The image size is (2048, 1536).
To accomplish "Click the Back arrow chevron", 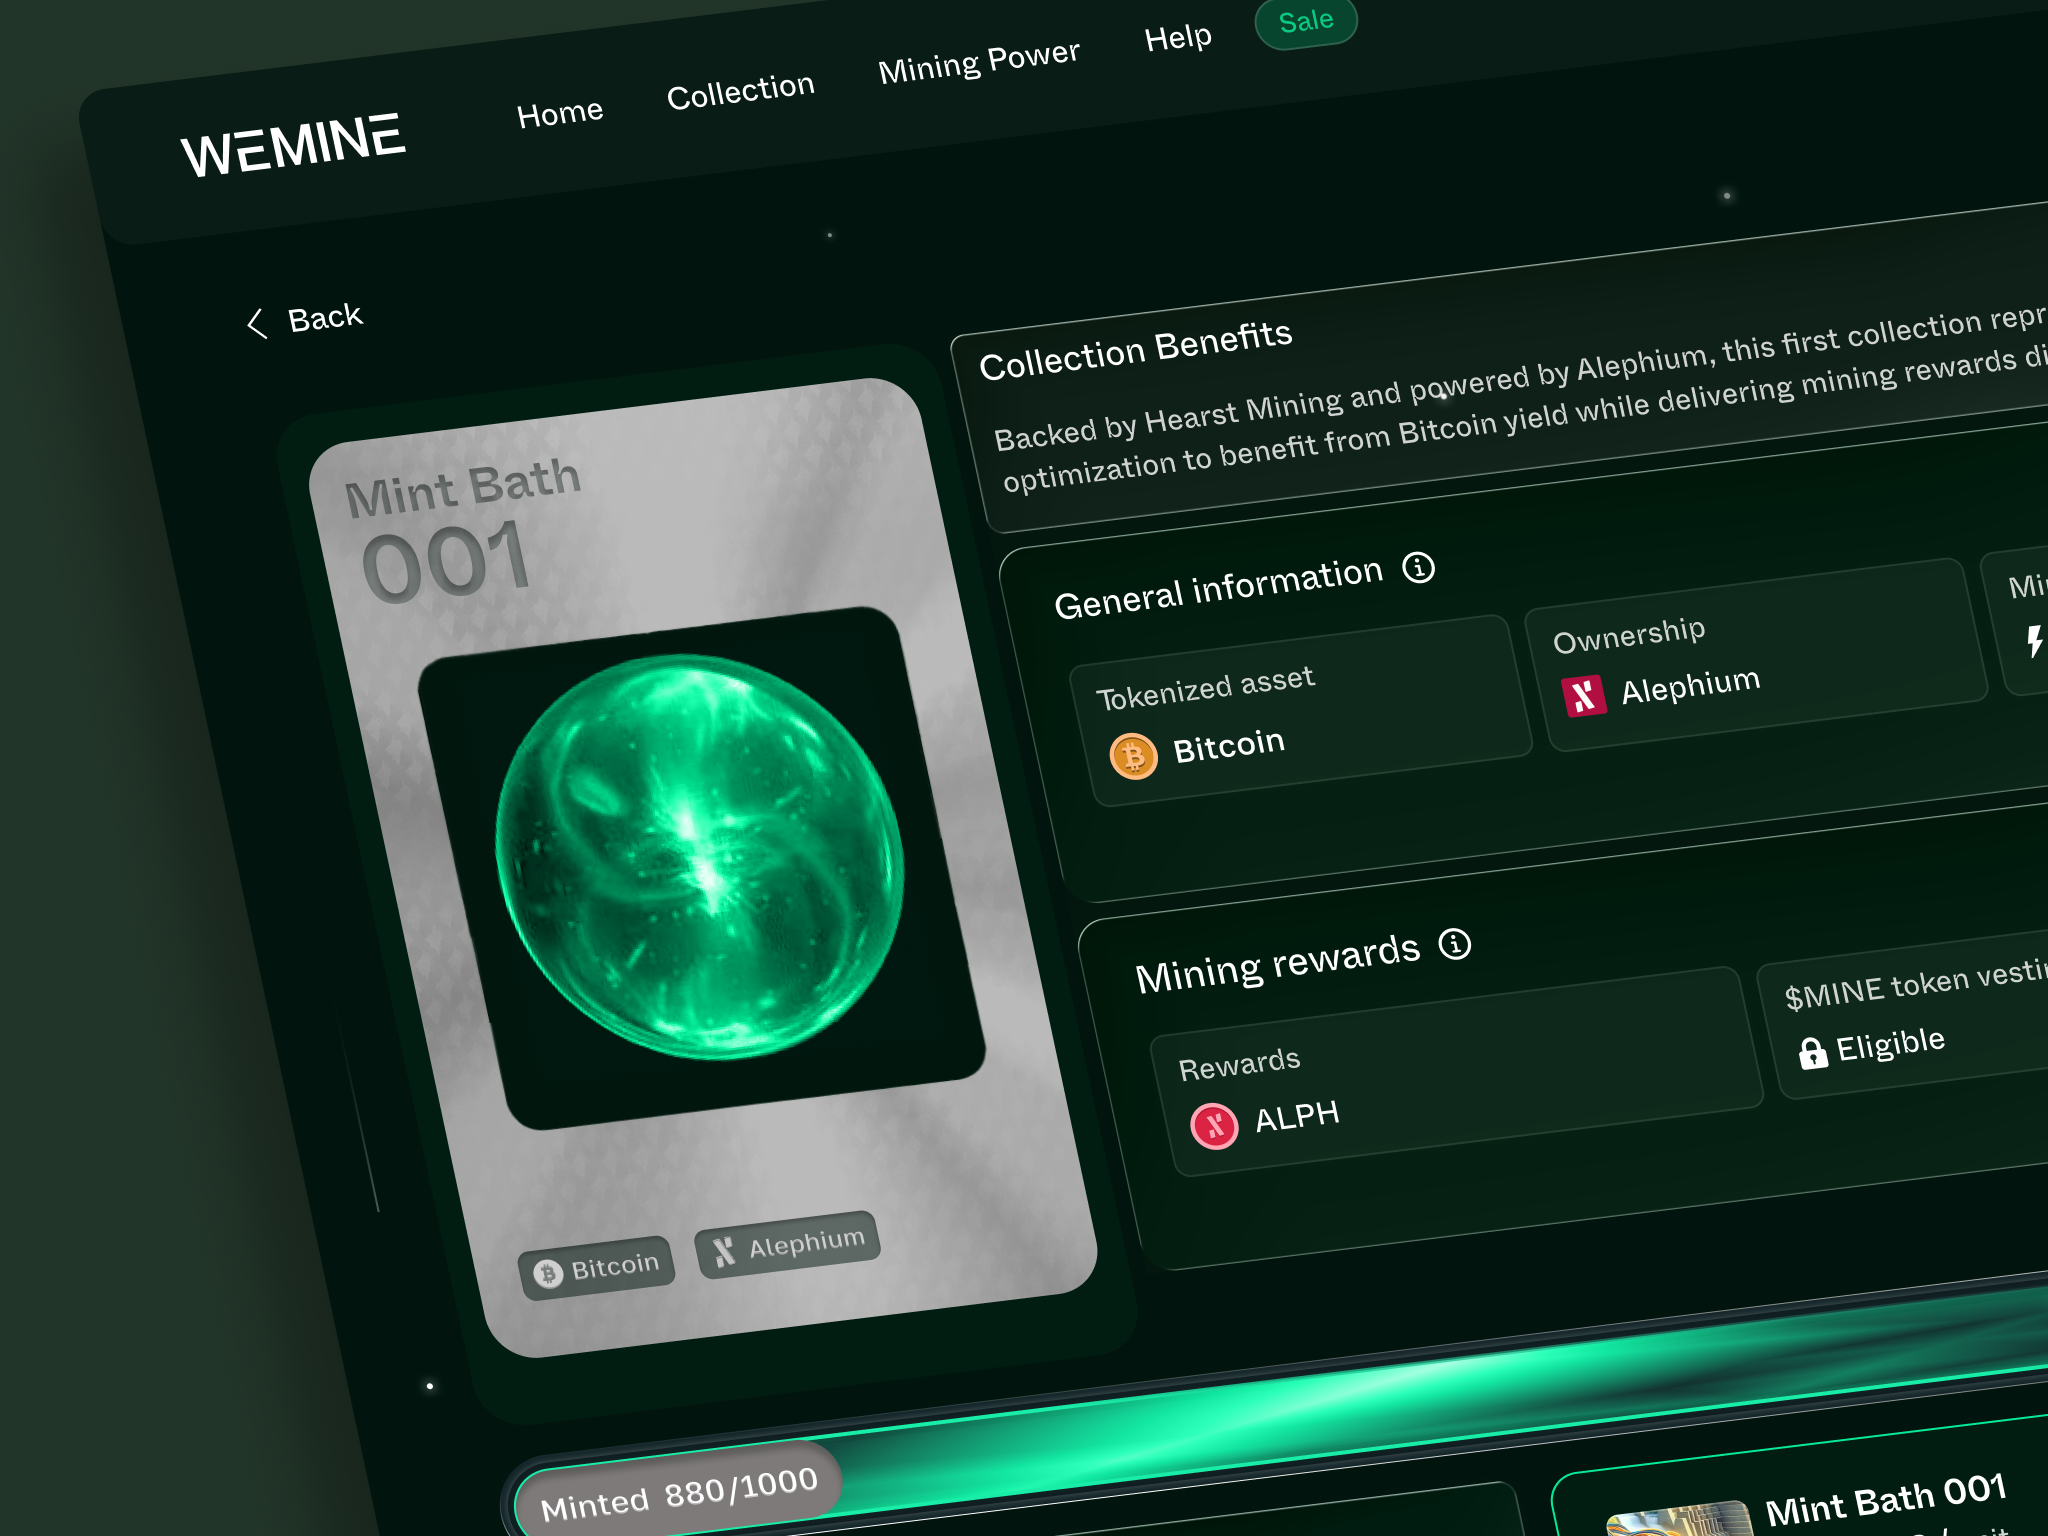I will (x=256, y=323).
